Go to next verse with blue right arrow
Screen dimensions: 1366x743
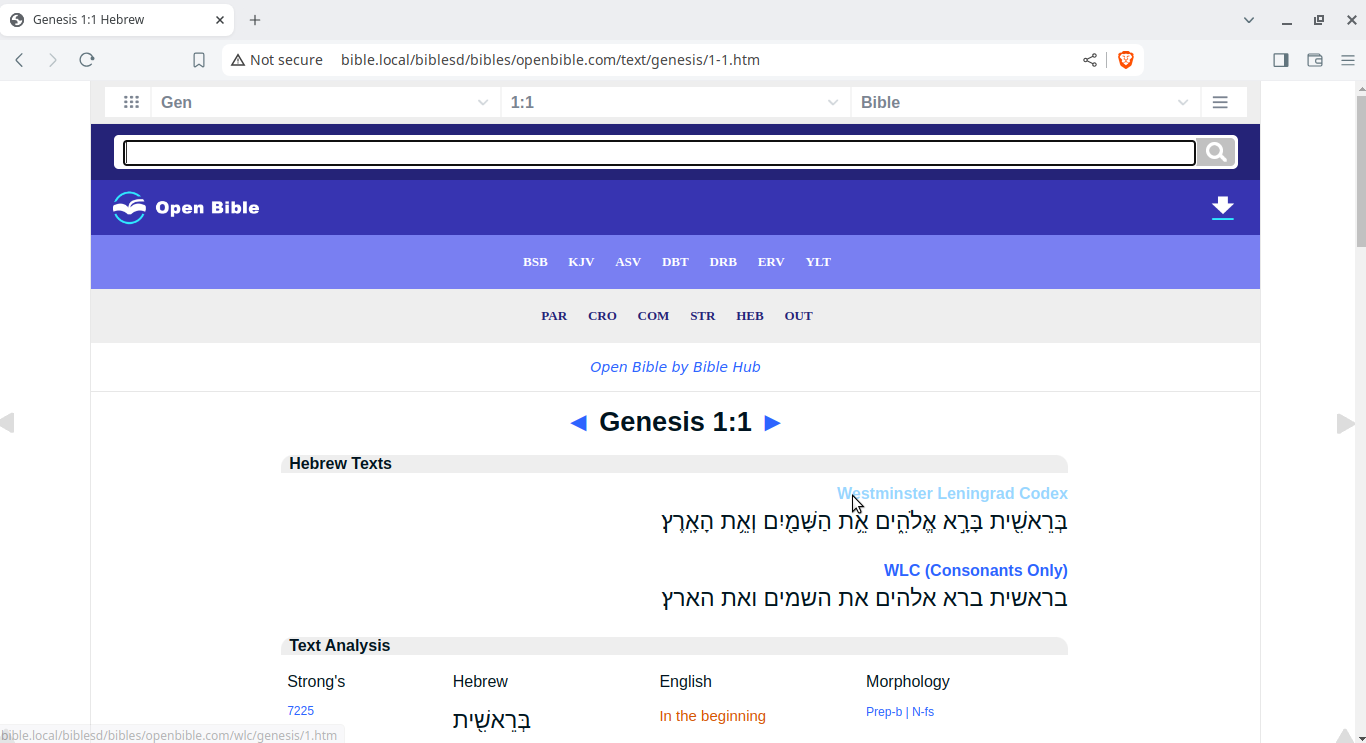click(772, 423)
